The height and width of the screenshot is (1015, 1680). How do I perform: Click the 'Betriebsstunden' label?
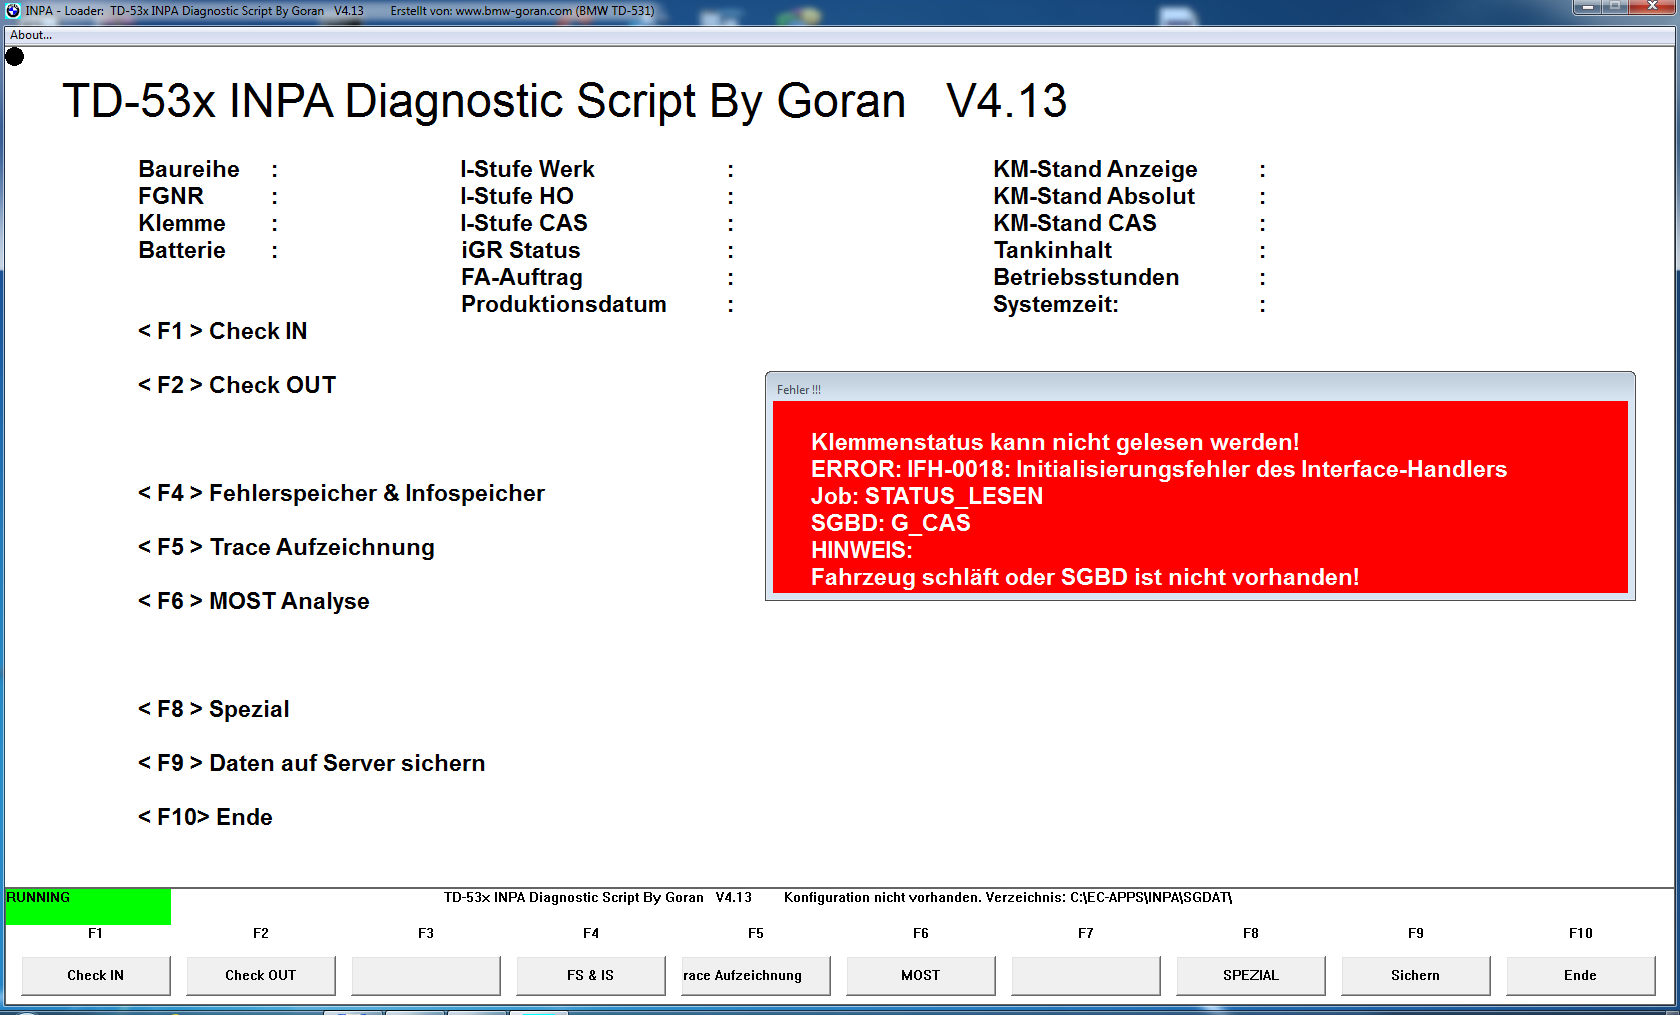pos(1086,277)
